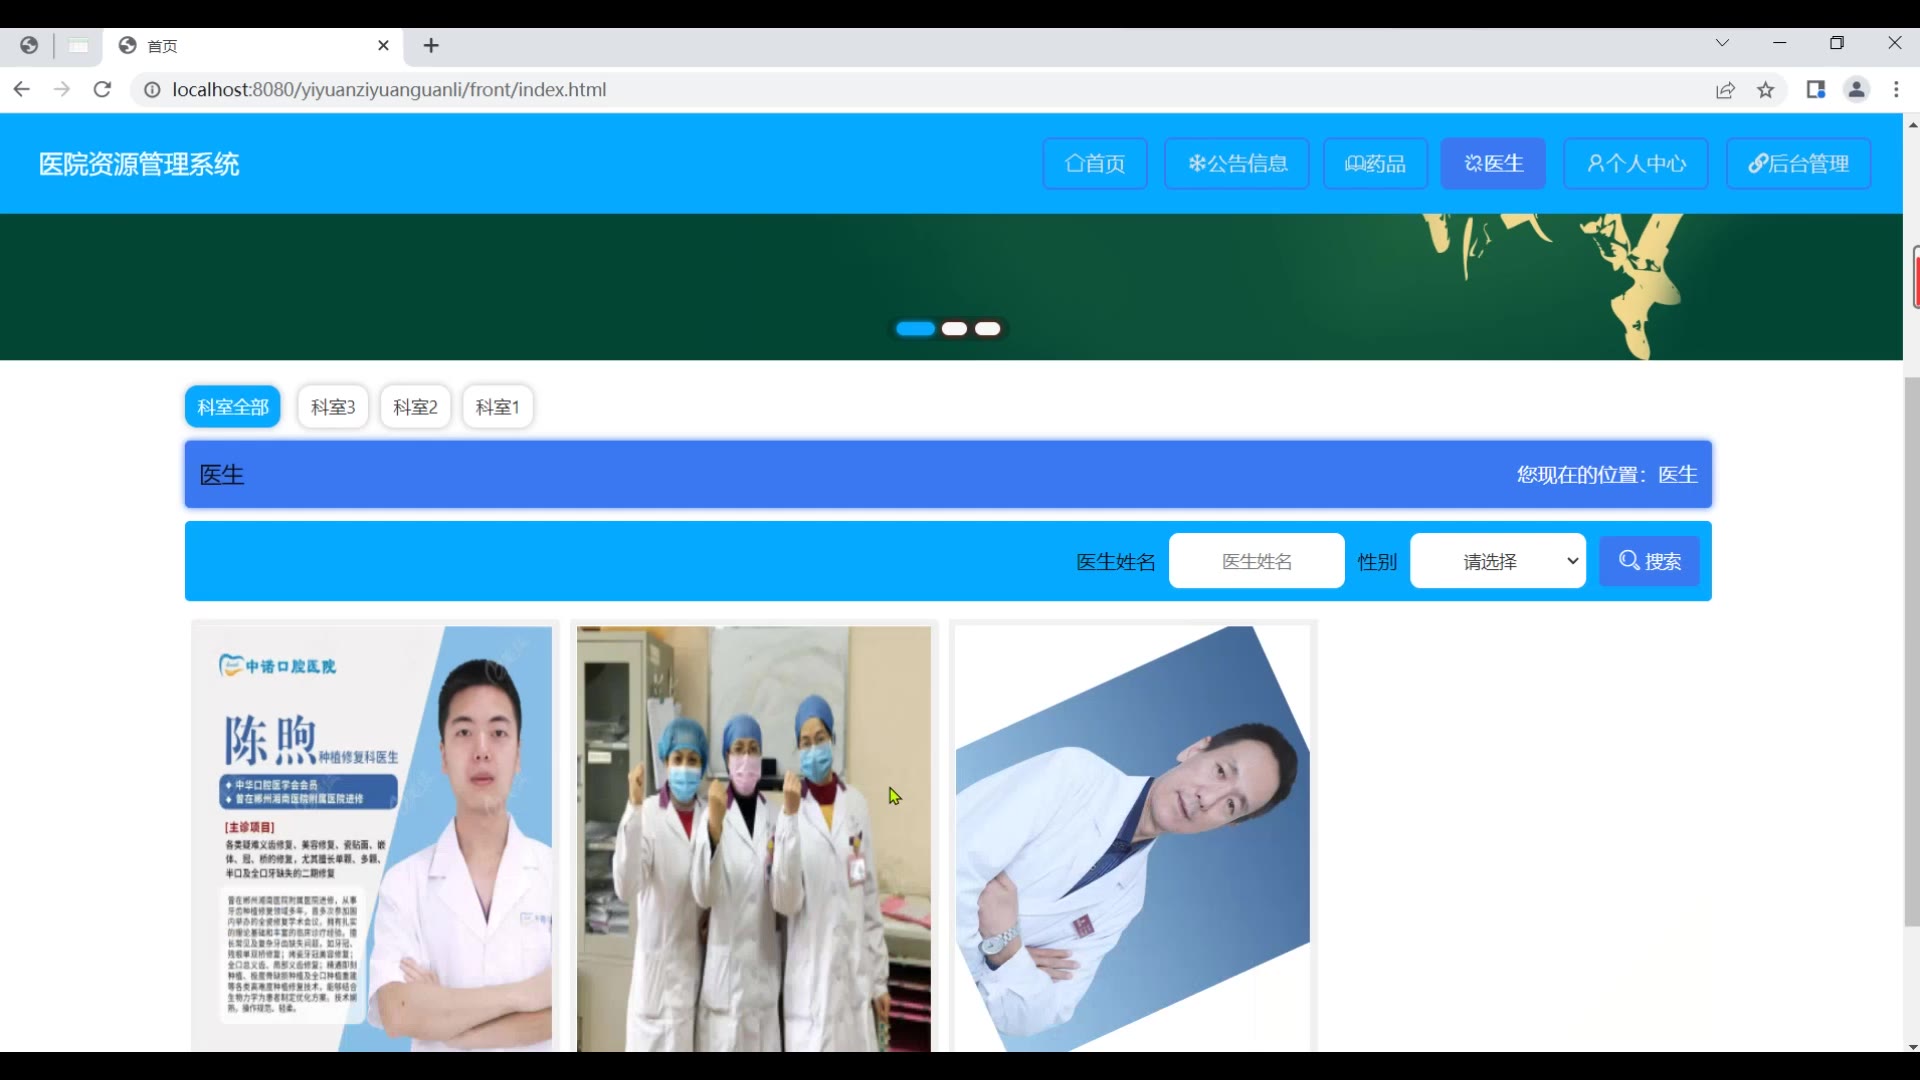Open the 公告信息 navigation menu item
The width and height of the screenshot is (1920, 1080).
click(1236, 164)
